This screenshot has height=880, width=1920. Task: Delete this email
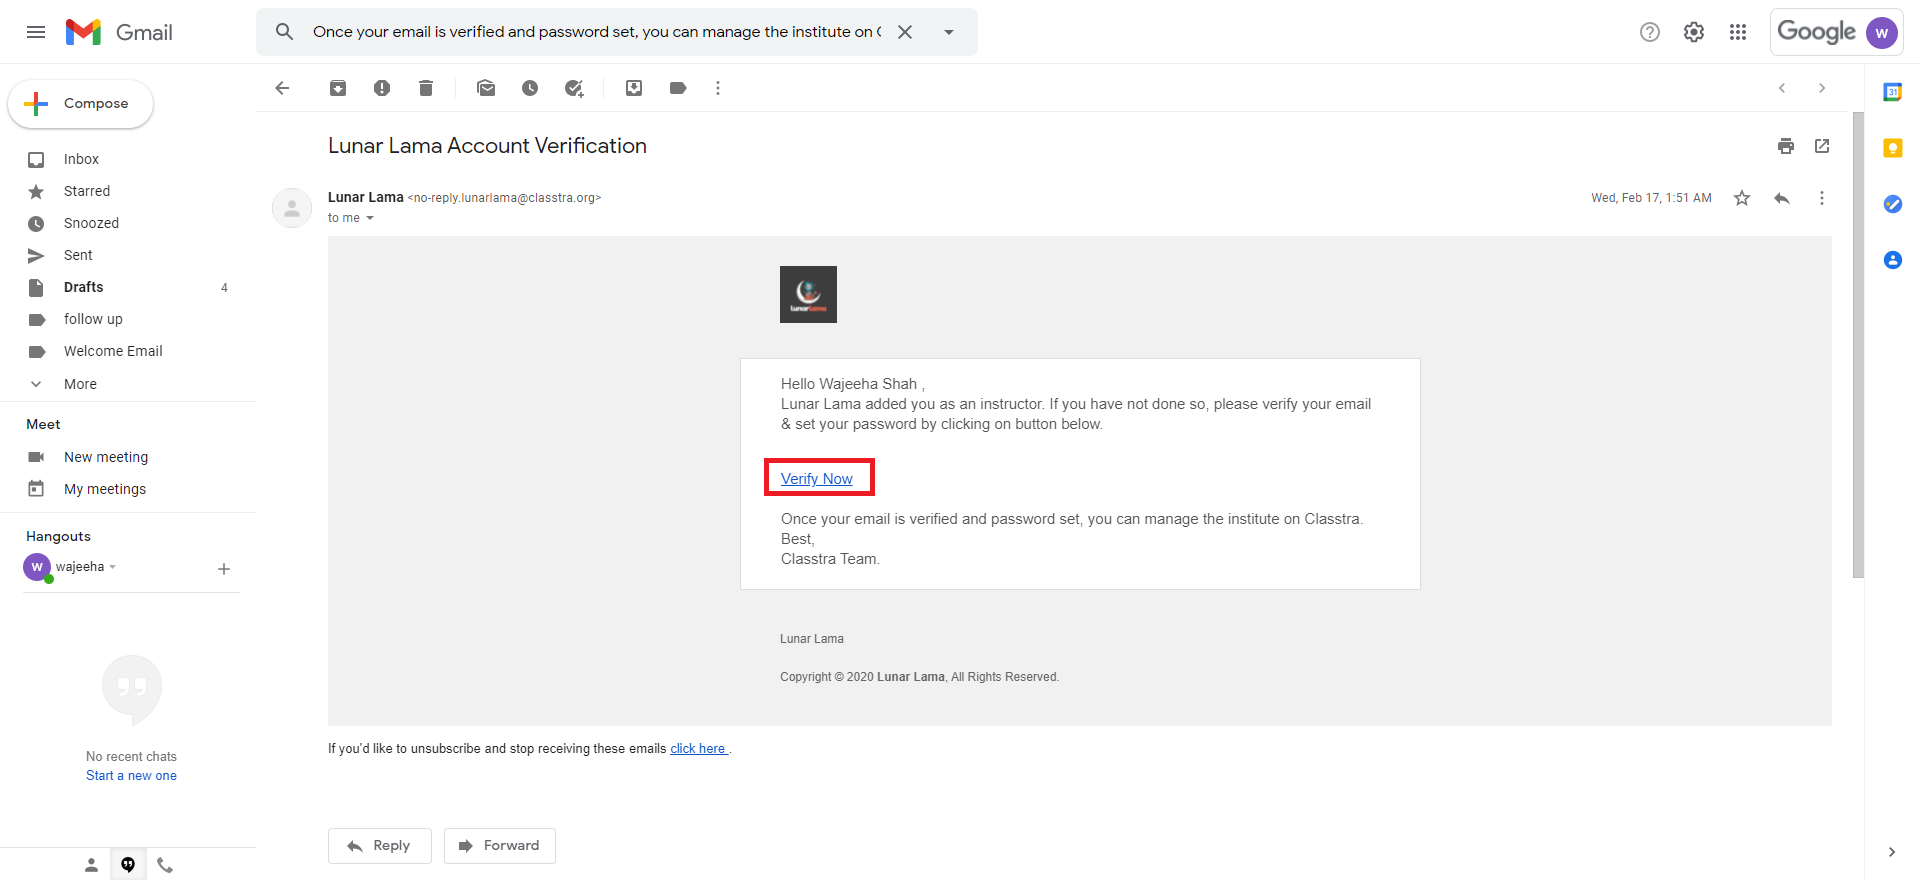pos(426,88)
